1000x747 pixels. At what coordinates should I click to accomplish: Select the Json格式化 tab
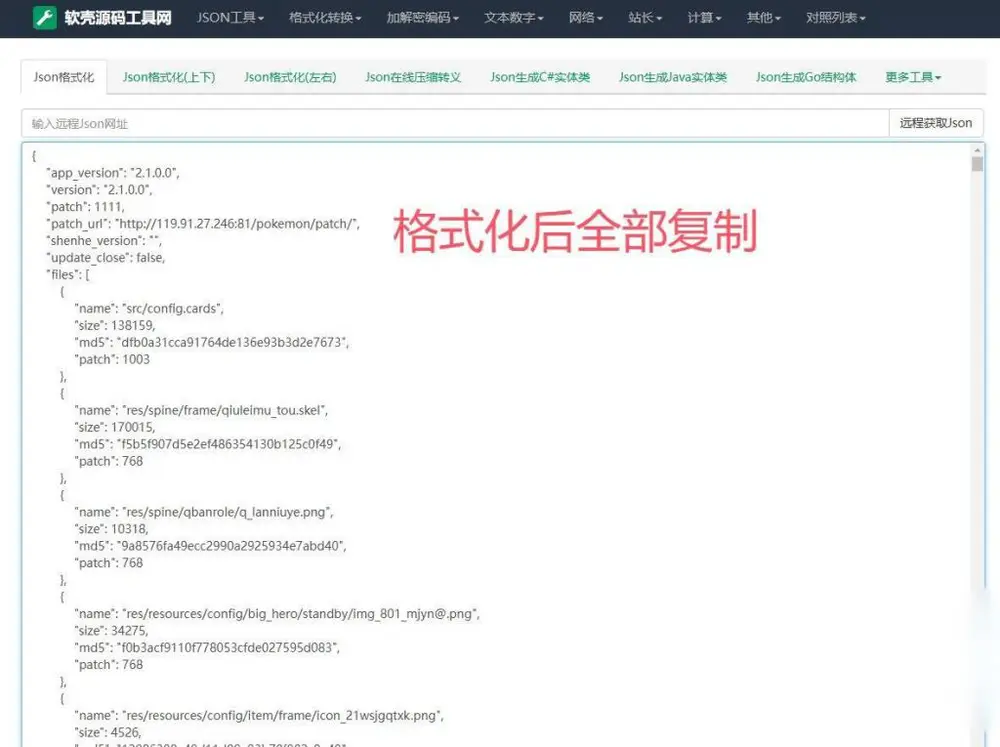64,77
